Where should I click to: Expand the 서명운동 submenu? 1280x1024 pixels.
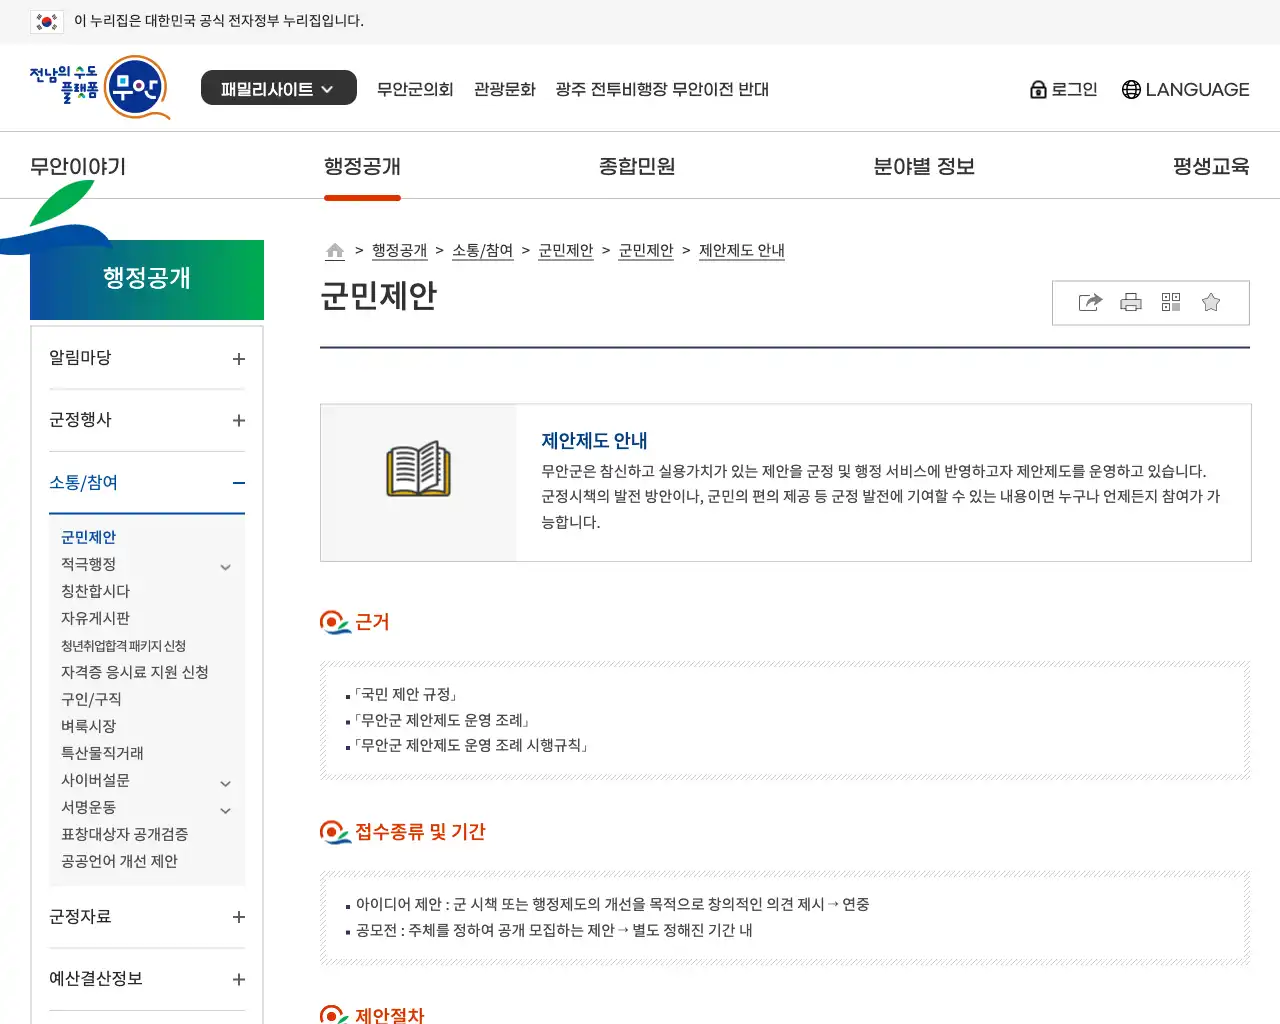[225, 810]
